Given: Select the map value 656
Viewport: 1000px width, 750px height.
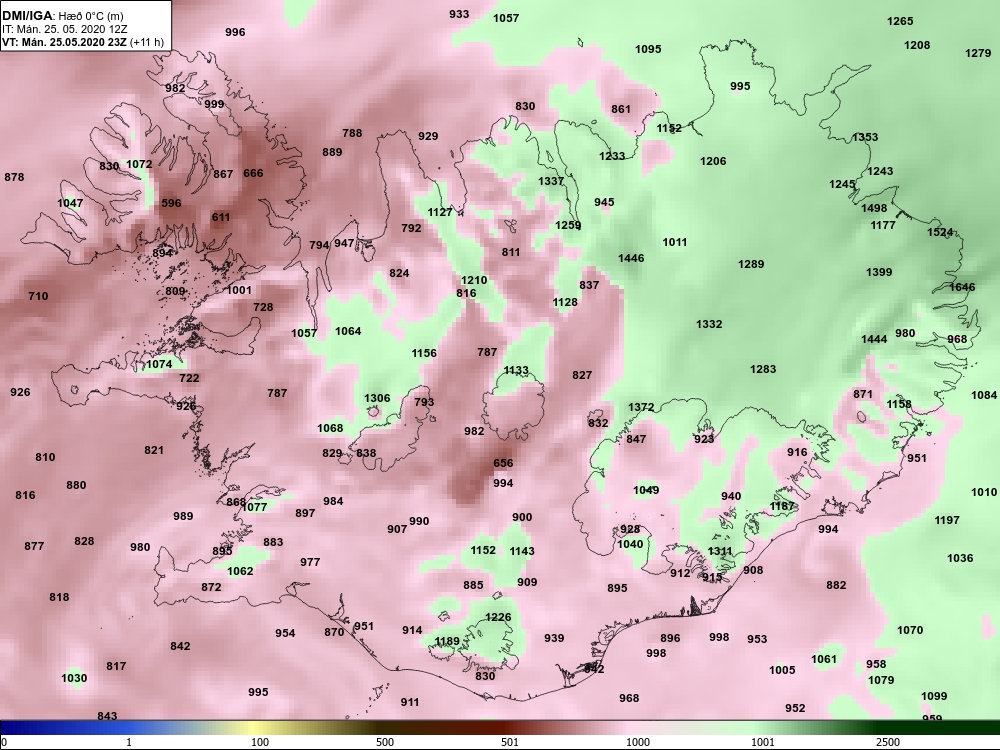Looking at the screenshot, I should click(503, 463).
